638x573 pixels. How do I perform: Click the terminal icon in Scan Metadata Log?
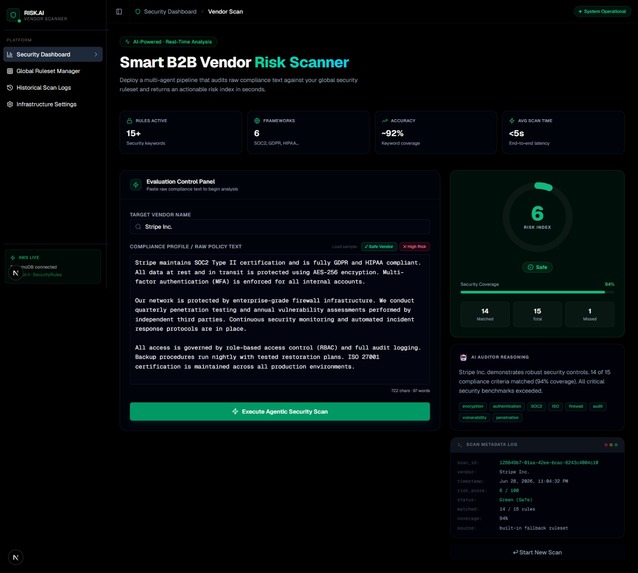coord(460,445)
